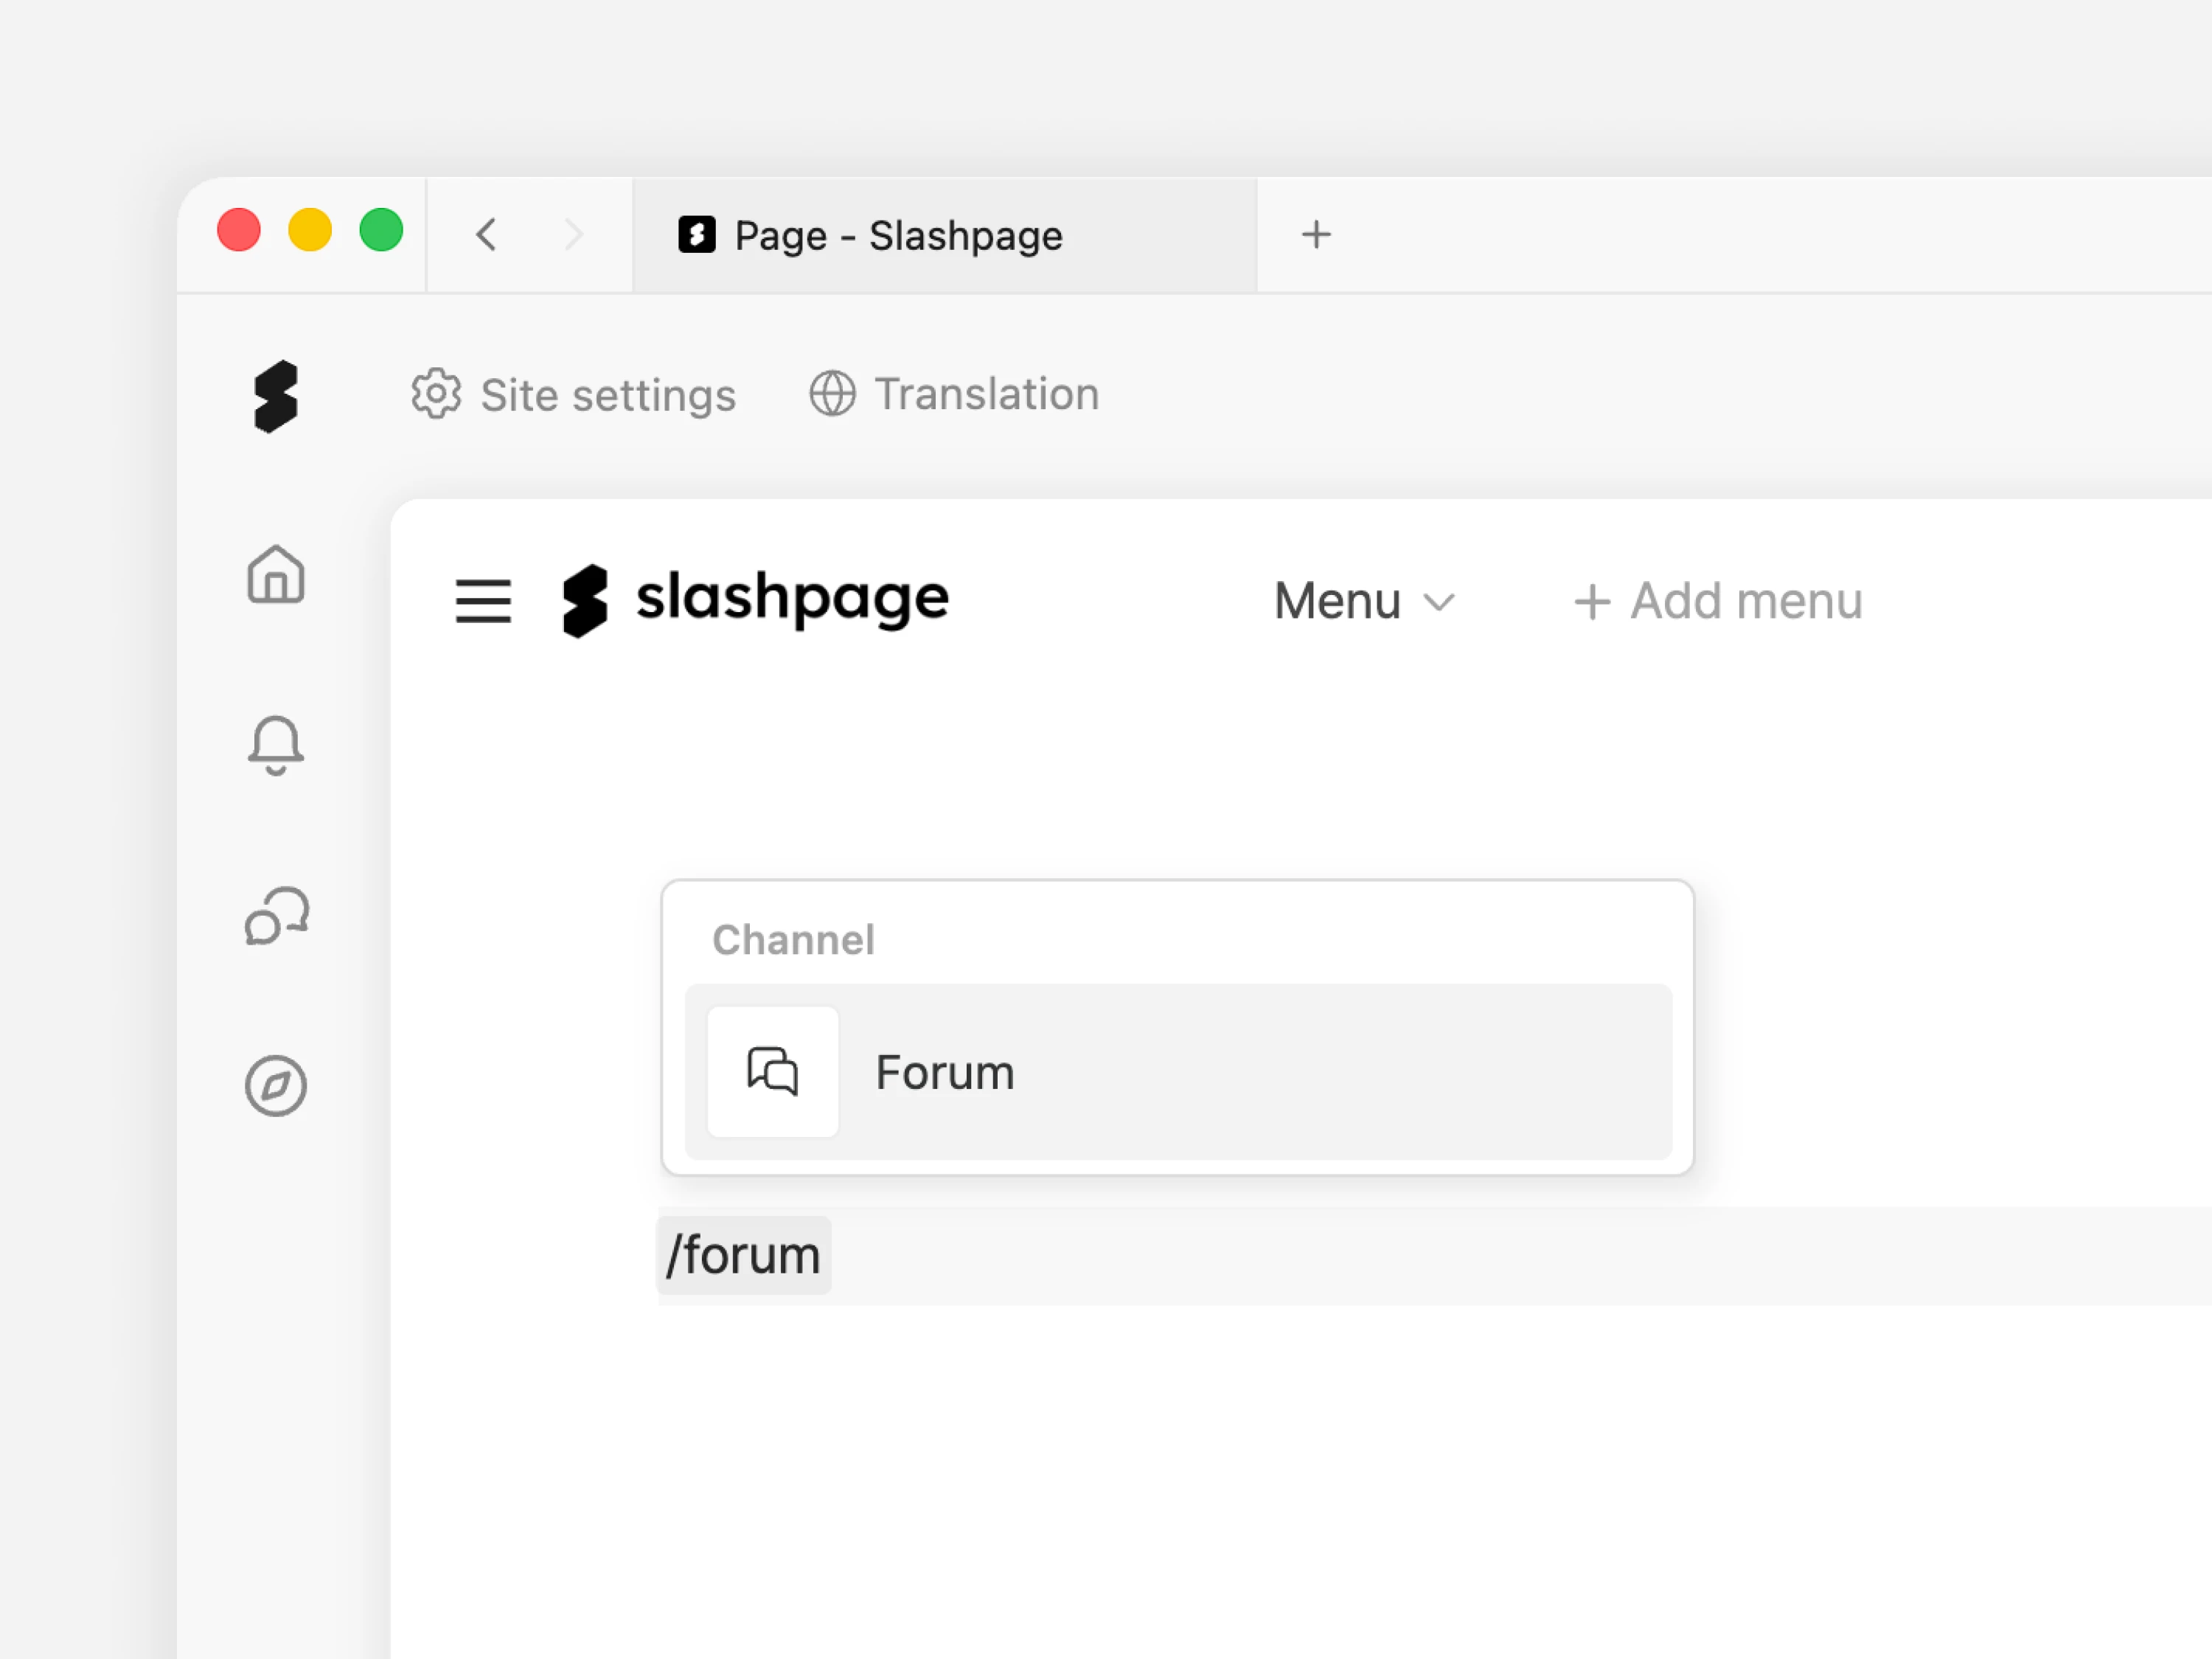
Task: Open the Explore compass icon
Action: 276,1086
